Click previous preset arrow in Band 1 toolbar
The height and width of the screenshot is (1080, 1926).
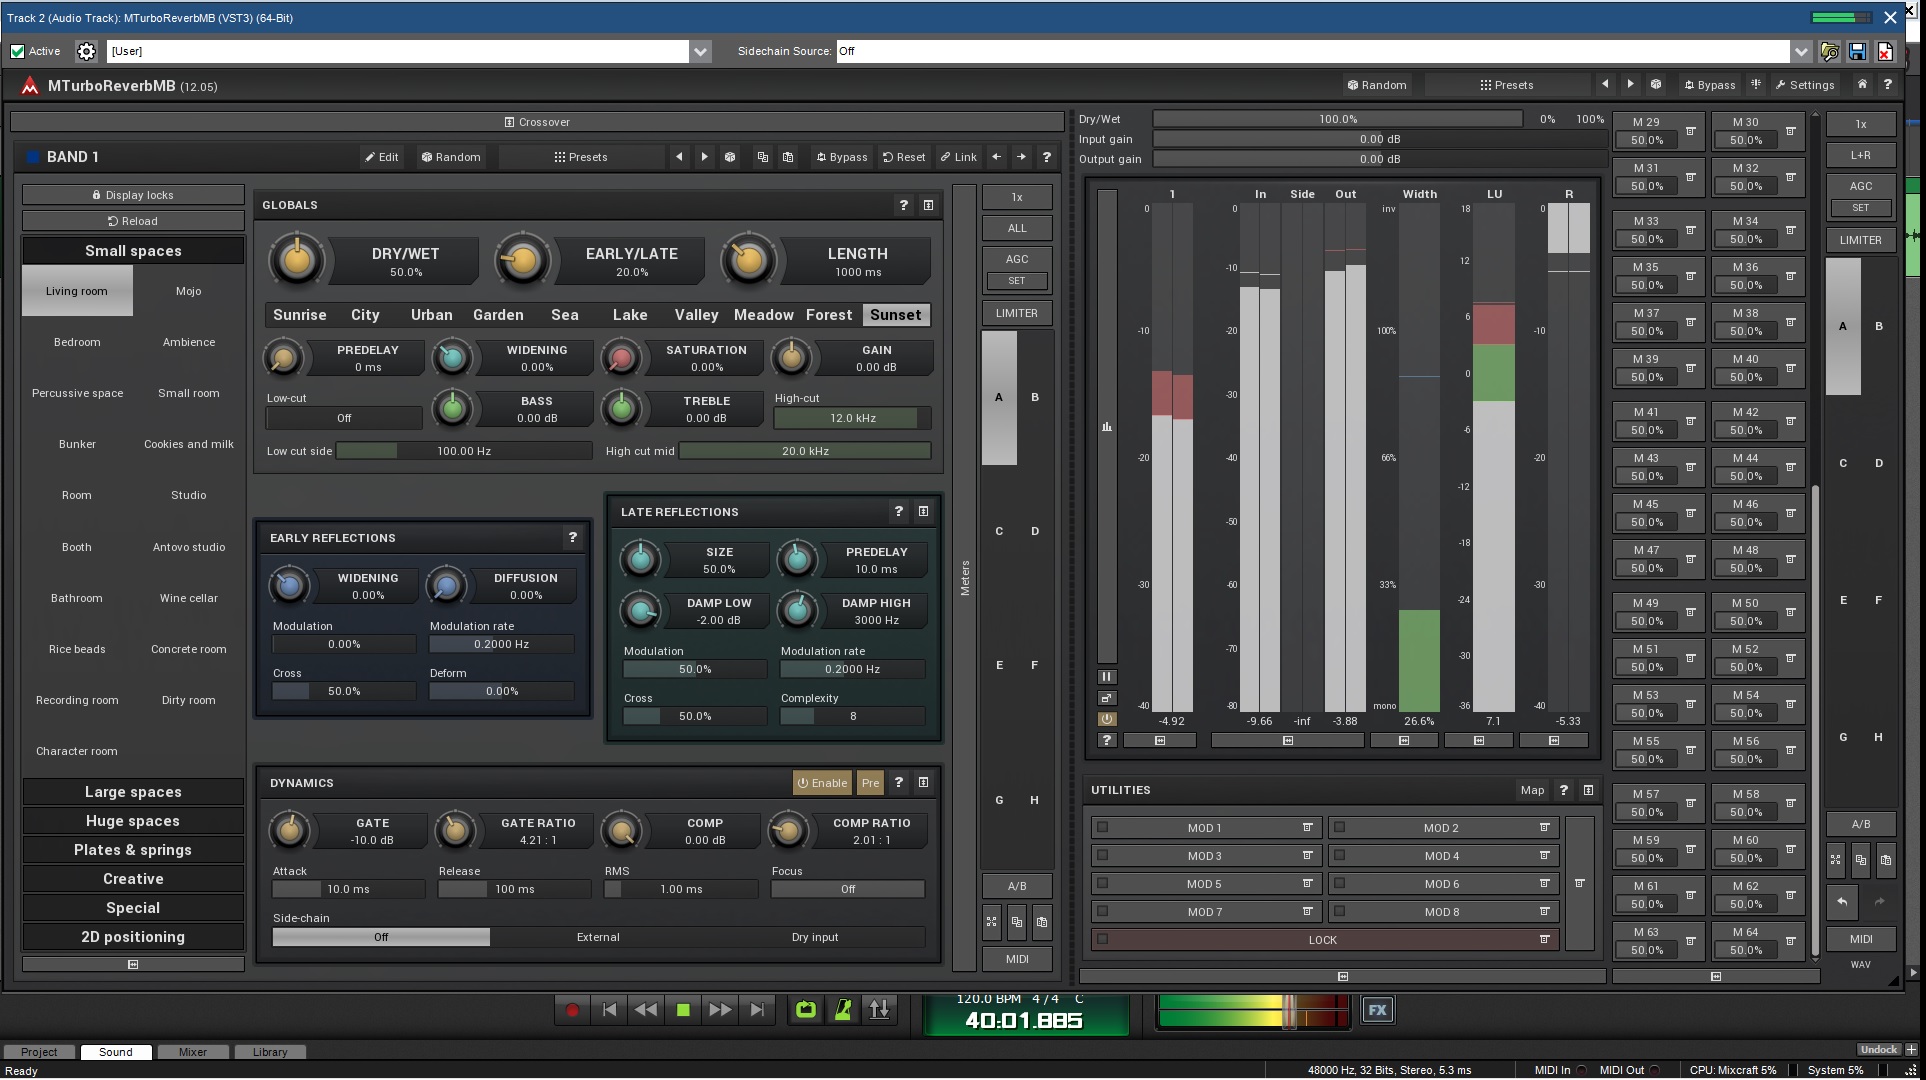(679, 157)
